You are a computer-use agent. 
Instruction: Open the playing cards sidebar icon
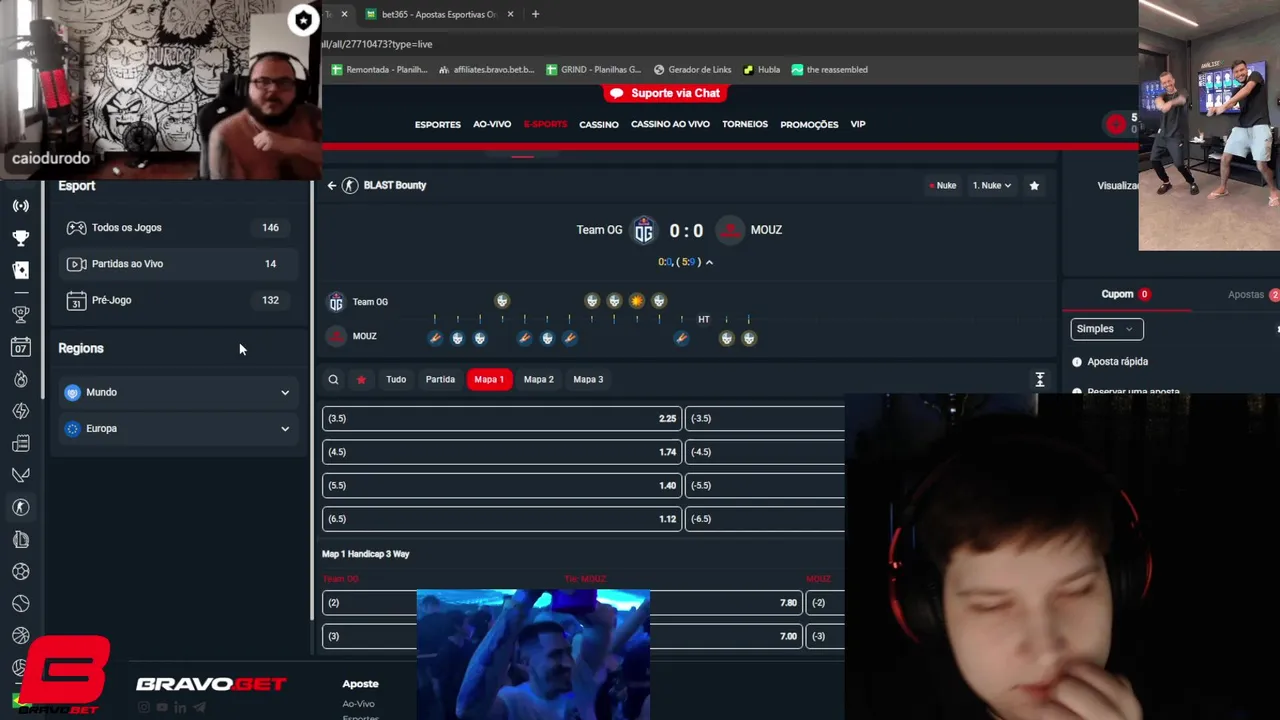(x=21, y=270)
